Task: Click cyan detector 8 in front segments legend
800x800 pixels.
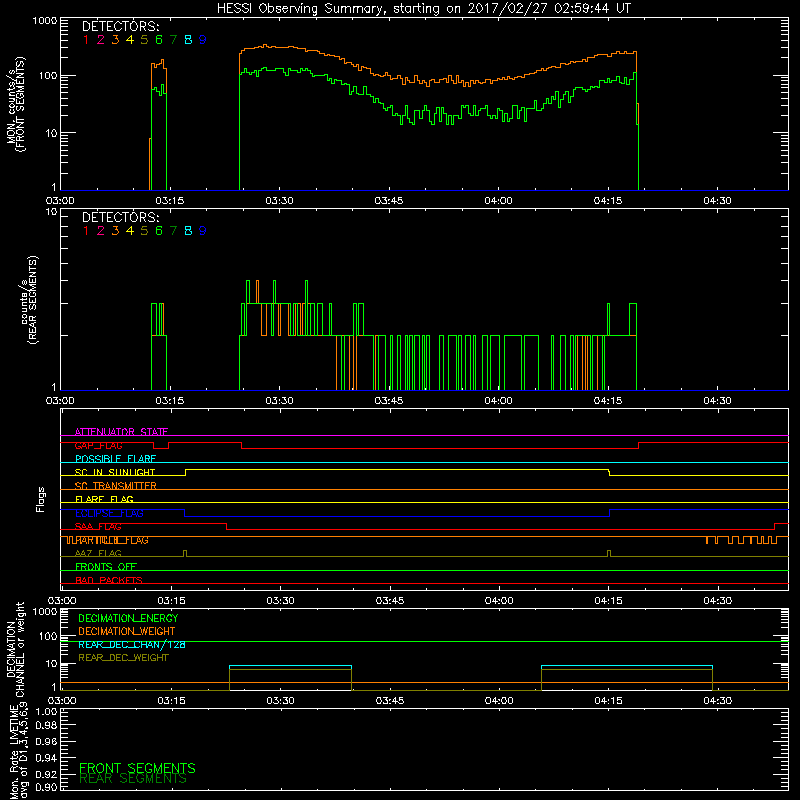Action: click(x=188, y=39)
